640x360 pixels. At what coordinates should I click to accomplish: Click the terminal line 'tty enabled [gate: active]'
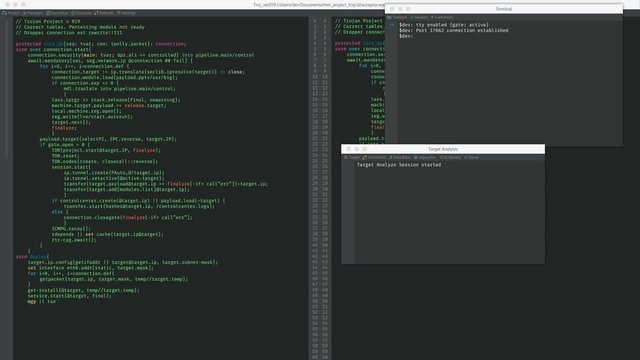point(444,25)
